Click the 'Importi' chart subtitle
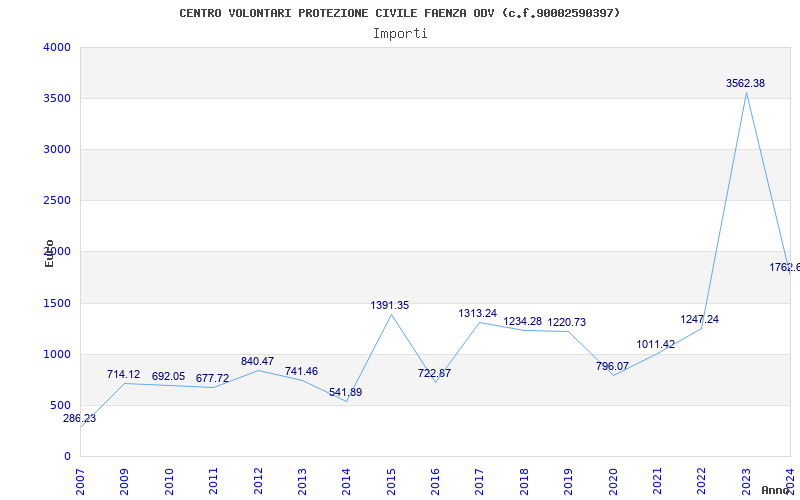Viewport: 800px width, 500px height. pyautogui.click(x=400, y=33)
